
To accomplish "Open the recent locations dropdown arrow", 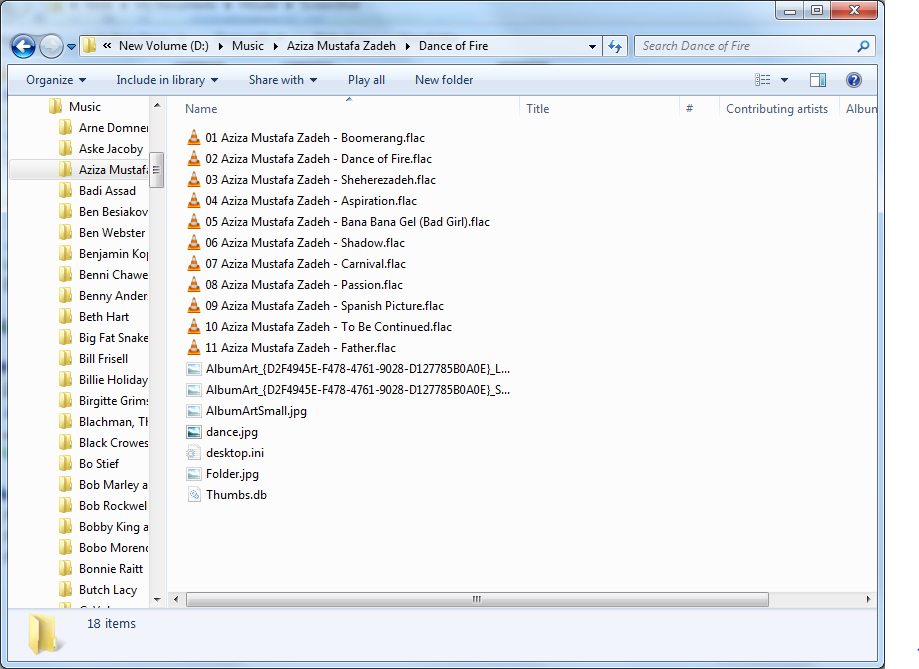I will point(72,46).
